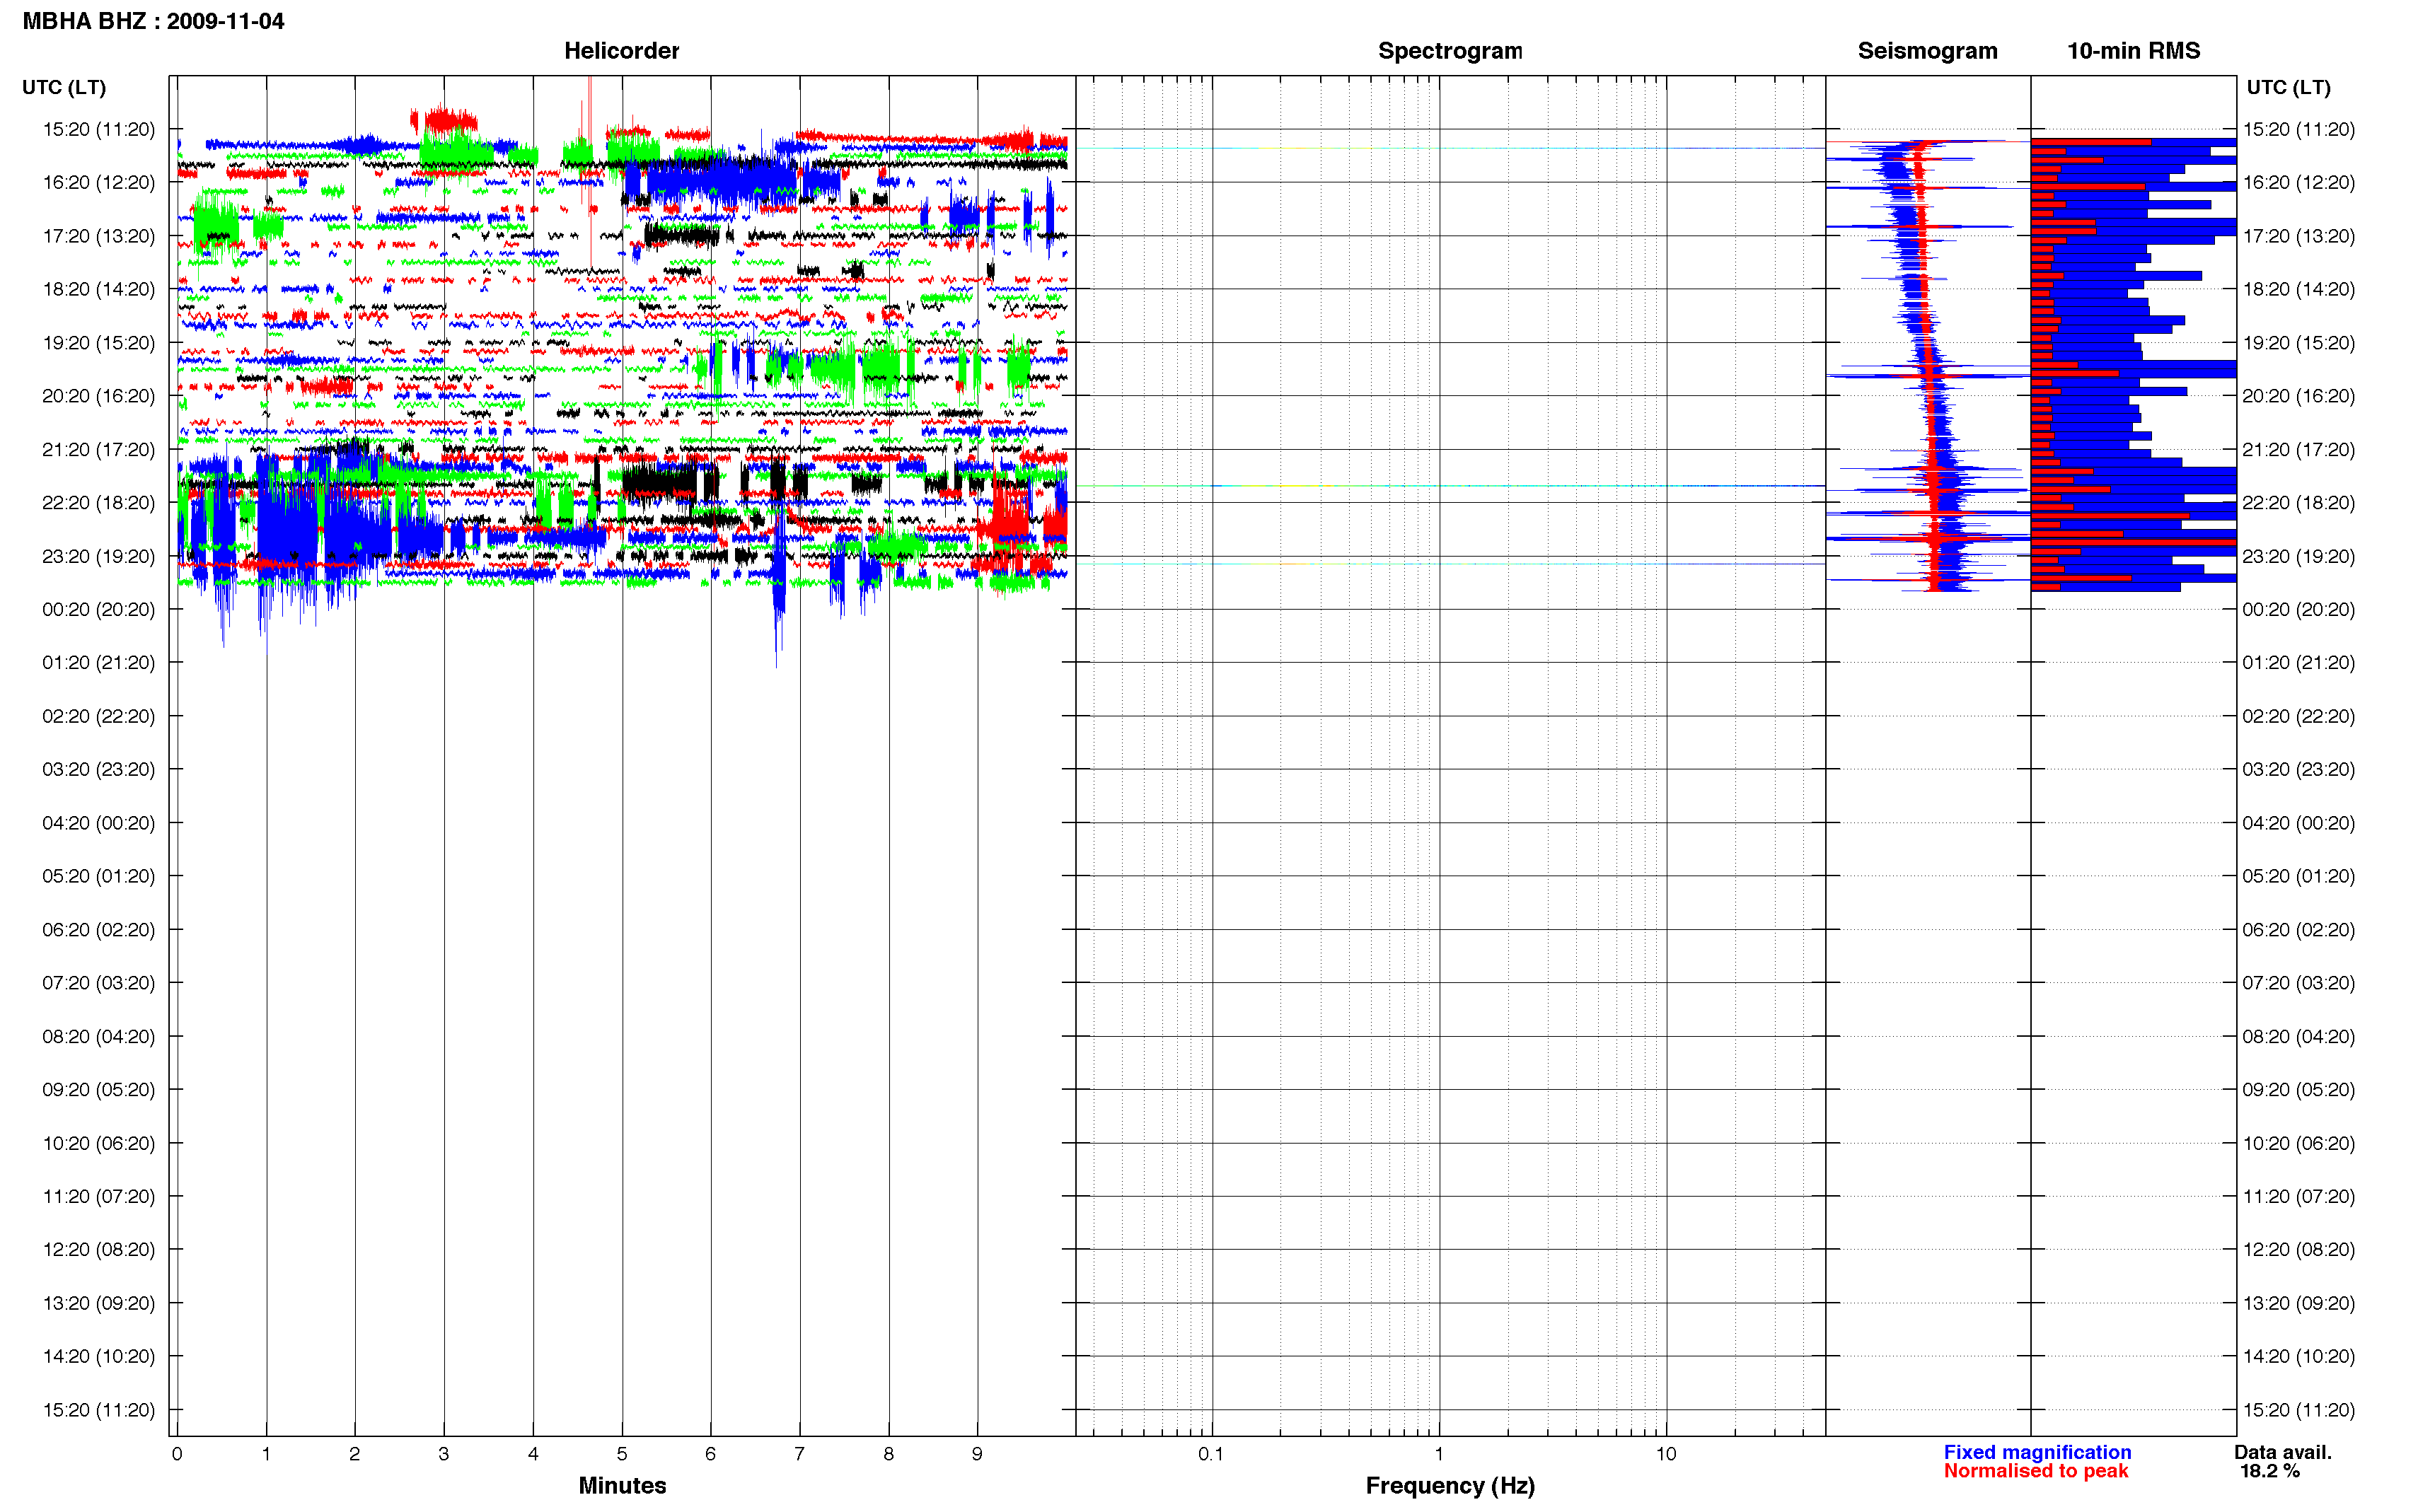Click right time label '00:20 (20:20)'
2418x1512 pixels.
pos(2298,609)
